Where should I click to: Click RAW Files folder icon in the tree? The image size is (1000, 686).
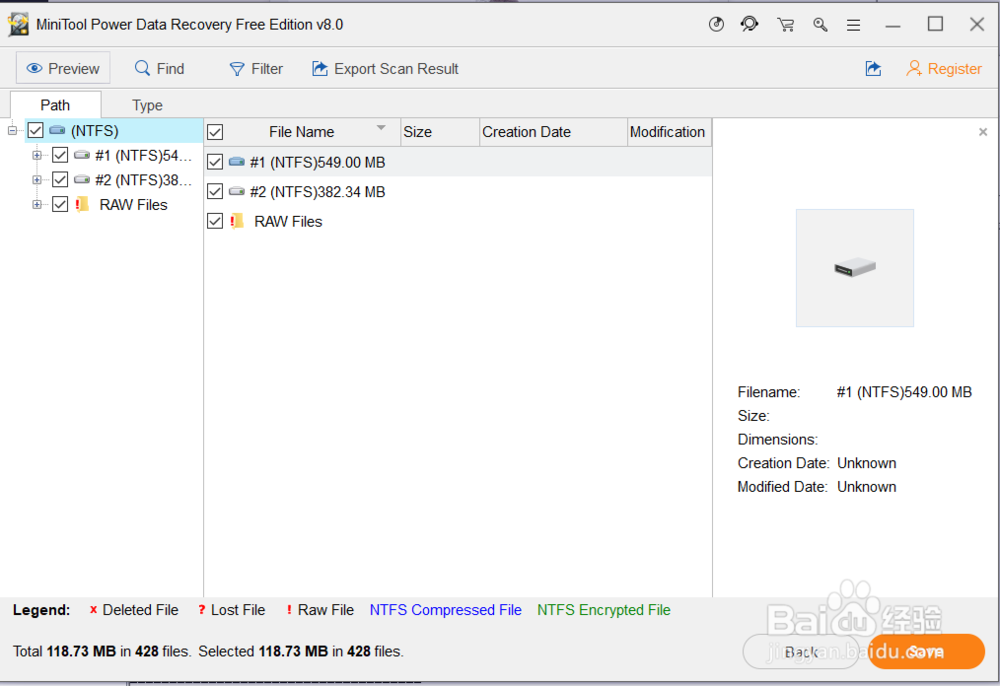coord(82,205)
